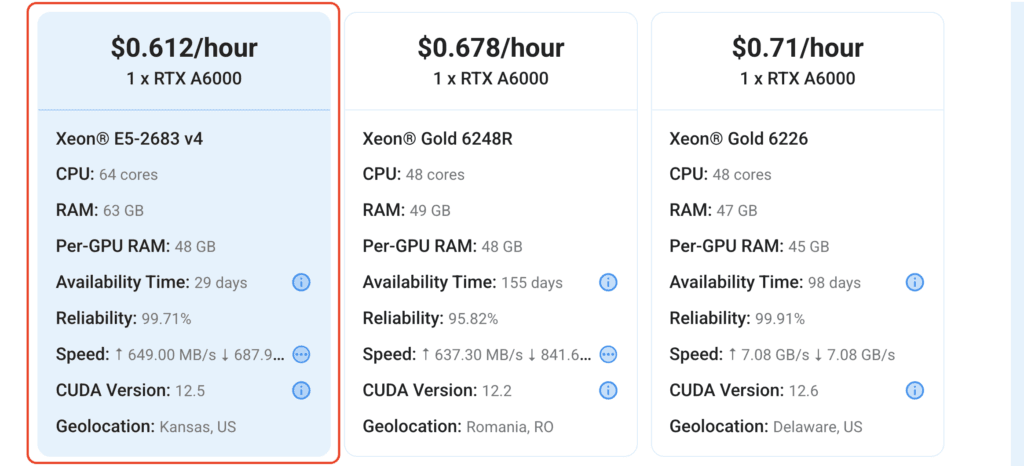The image size is (1024, 466).
Task: Click the 7.08 GB/s speed row
Action: (x=782, y=354)
